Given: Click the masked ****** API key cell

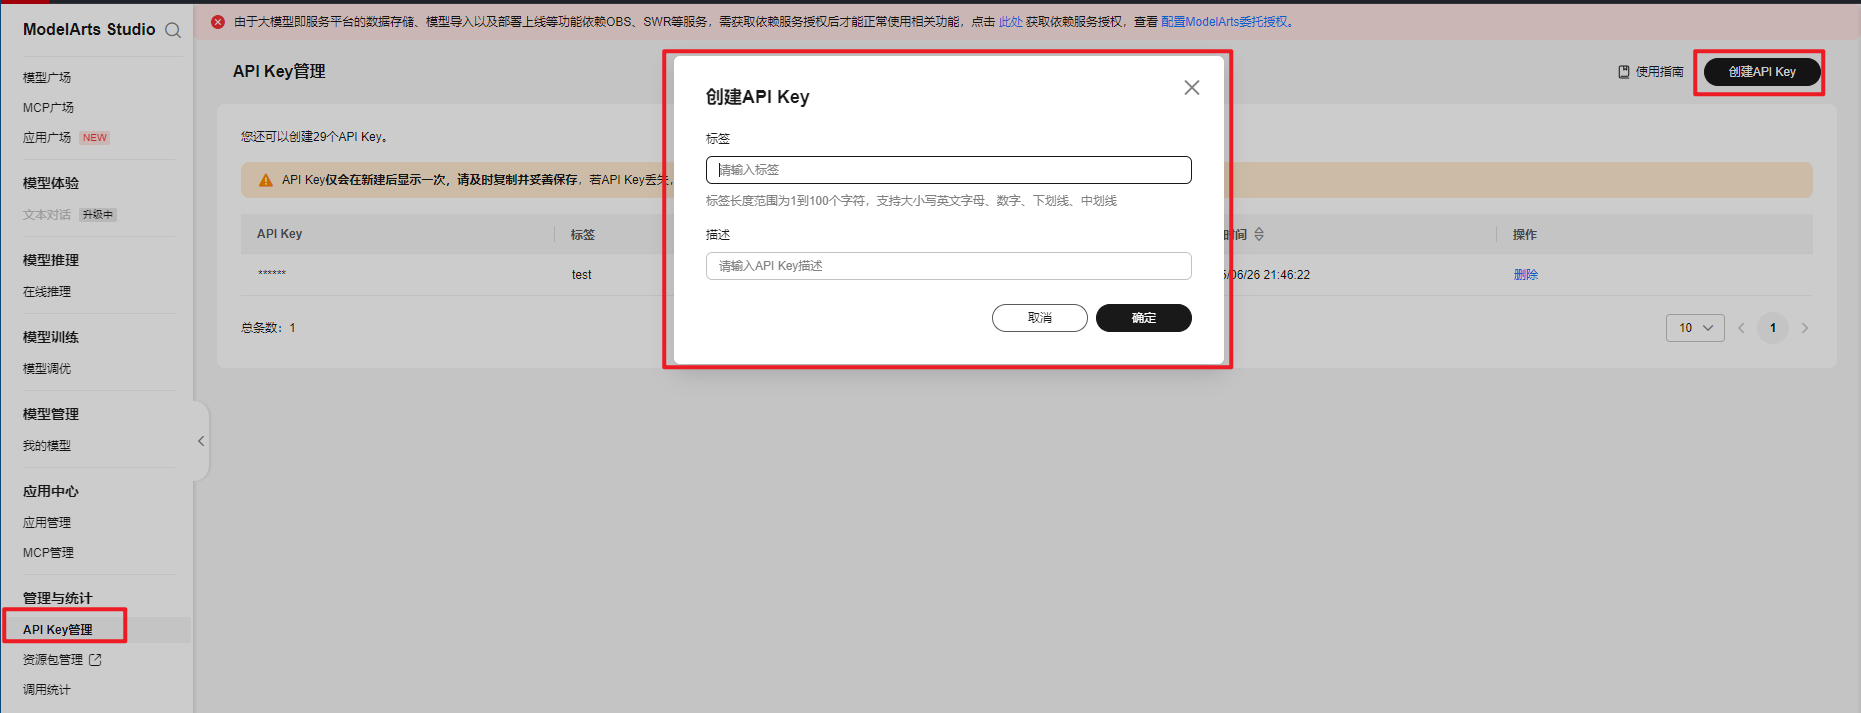Looking at the screenshot, I should point(272,274).
